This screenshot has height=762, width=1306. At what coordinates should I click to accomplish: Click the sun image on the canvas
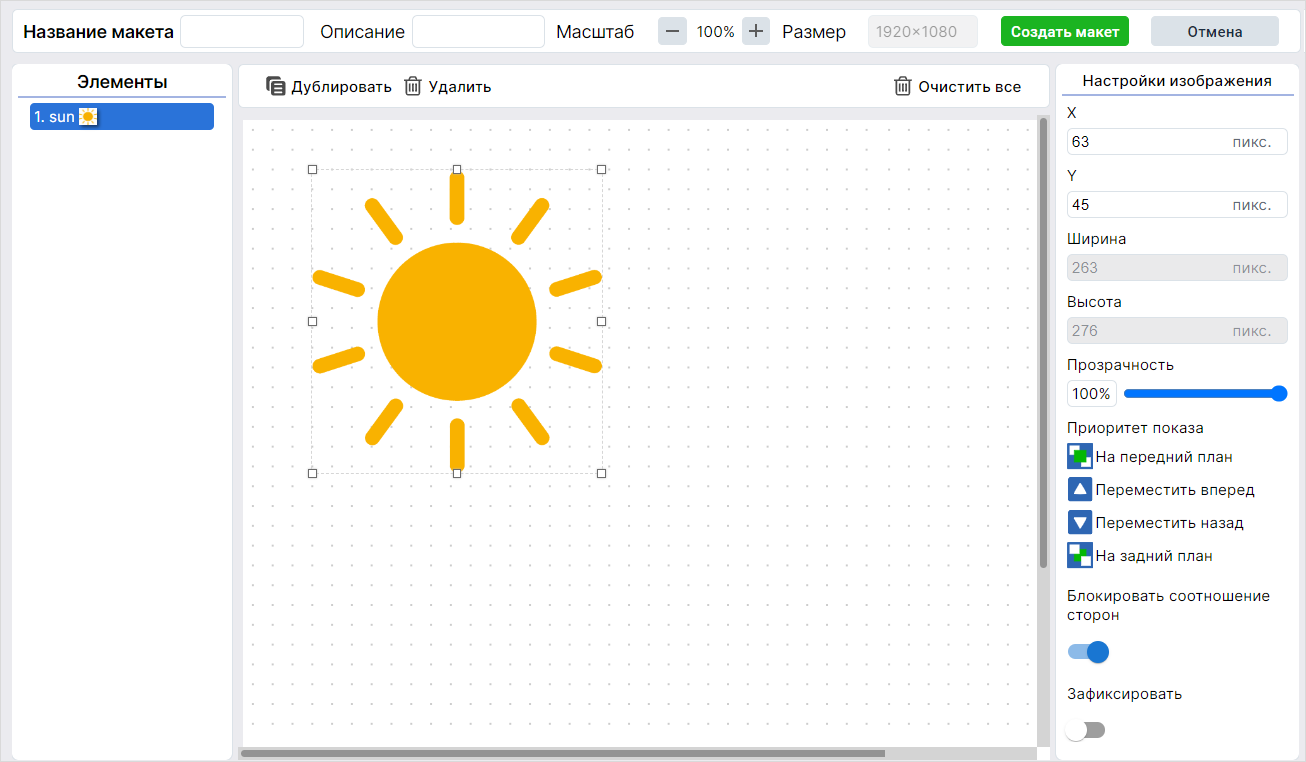click(457, 321)
